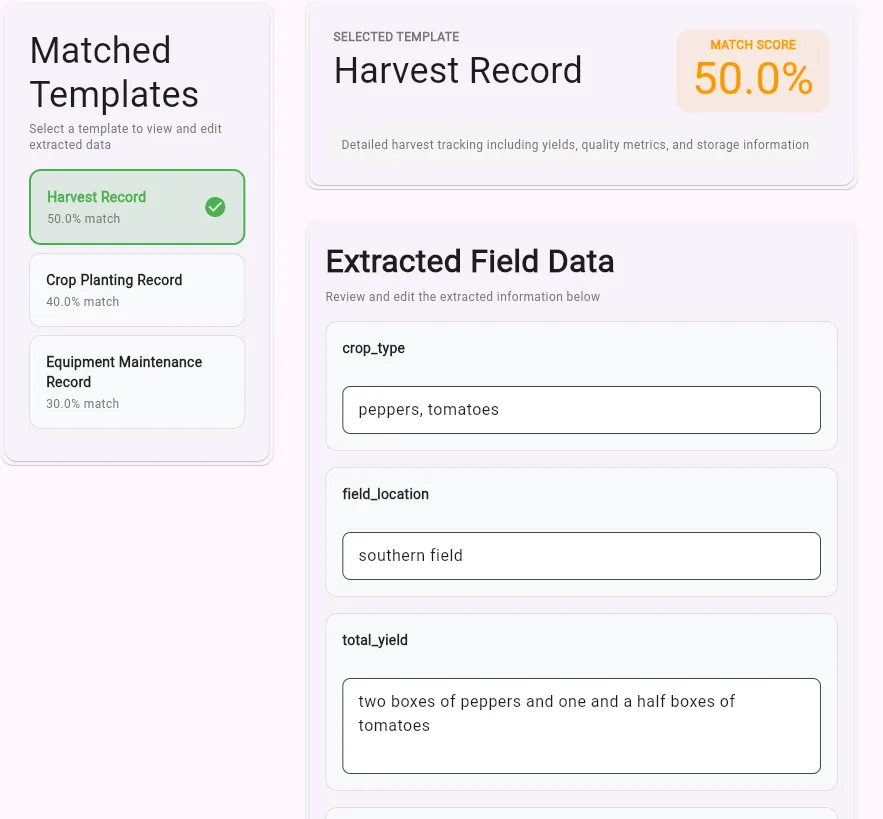Select the Harvest Record template card
The height and width of the screenshot is (819, 883).
(120, 207)
